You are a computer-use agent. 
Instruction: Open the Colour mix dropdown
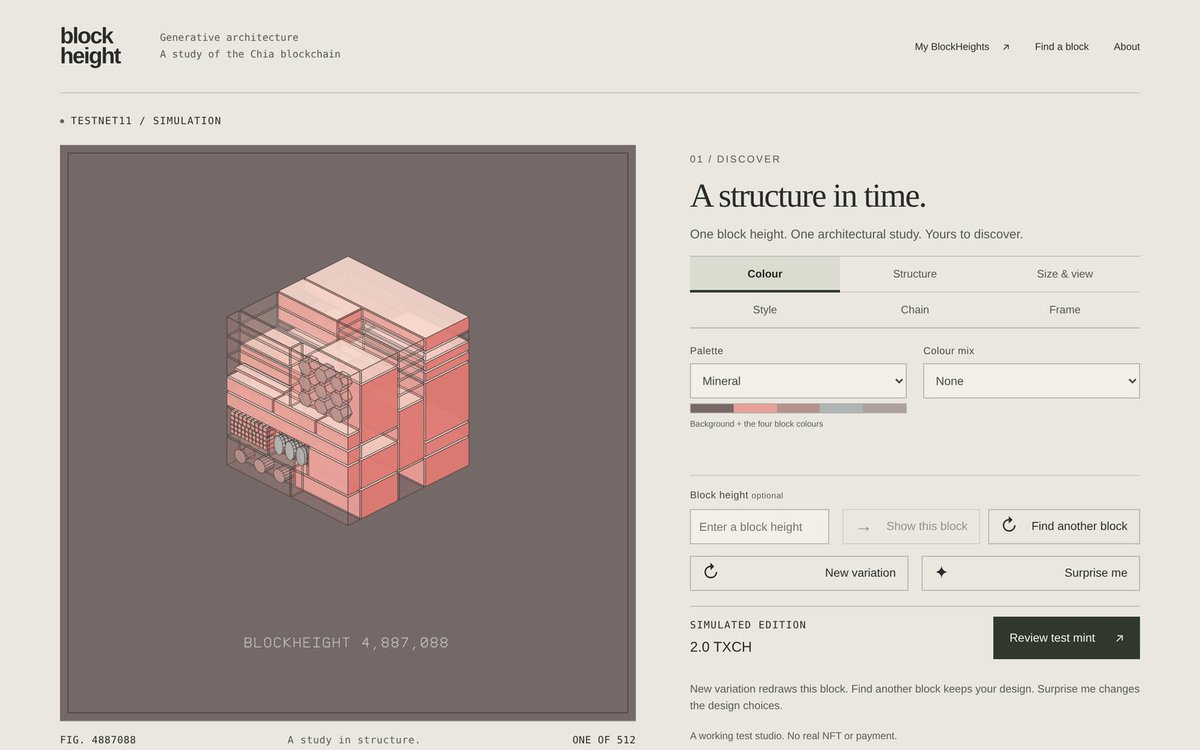1031,381
